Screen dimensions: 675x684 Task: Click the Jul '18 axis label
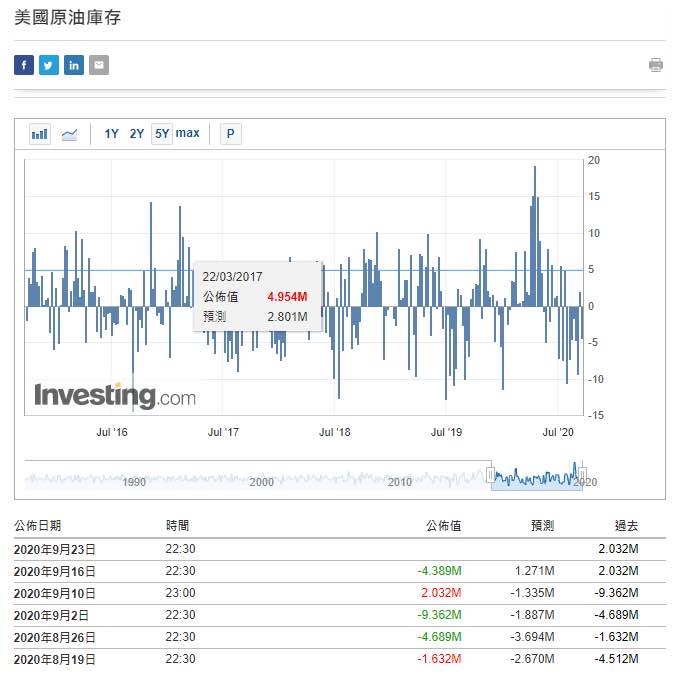[x=335, y=432]
